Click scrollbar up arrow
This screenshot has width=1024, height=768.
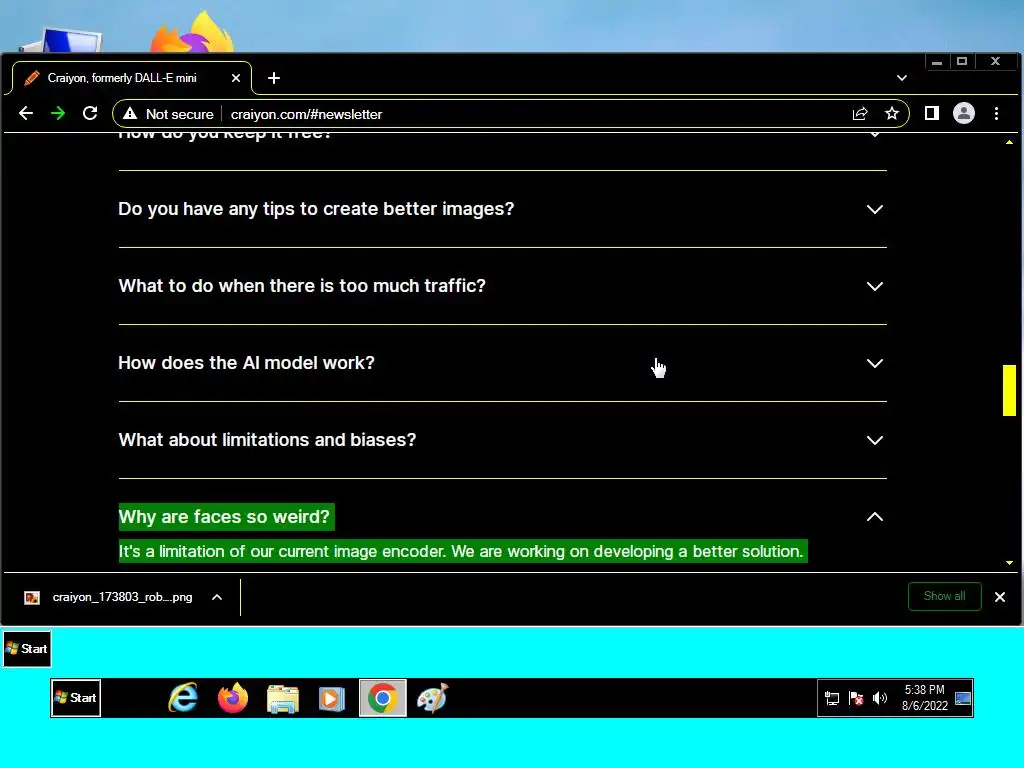click(1009, 142)
